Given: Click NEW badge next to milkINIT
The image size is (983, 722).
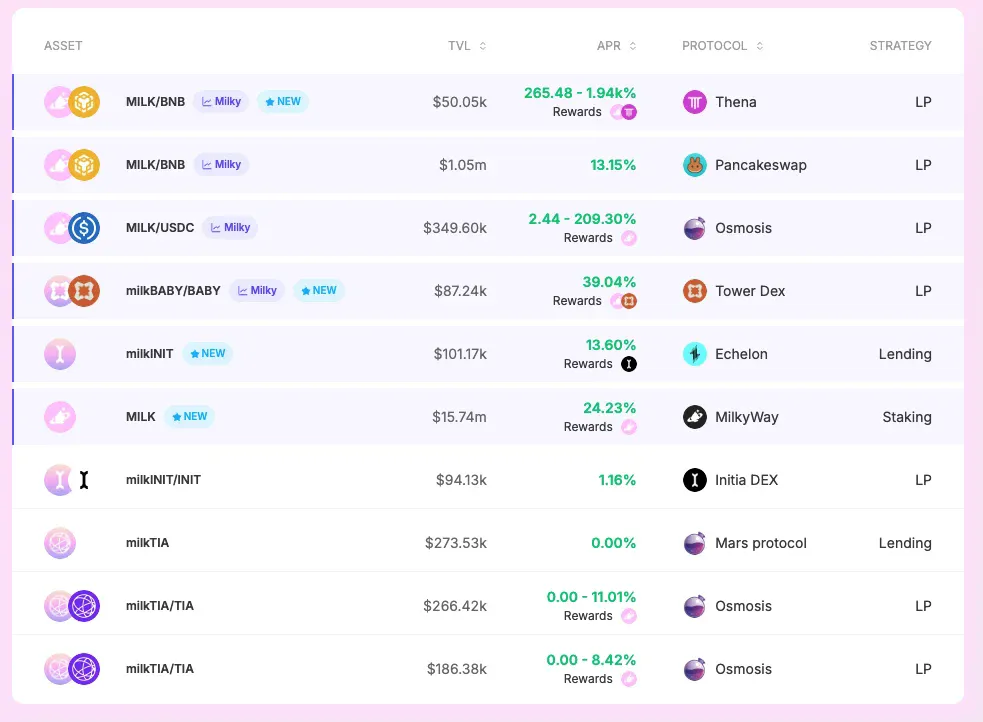Looking at the screenshot, I should click(x=208, y=353).
